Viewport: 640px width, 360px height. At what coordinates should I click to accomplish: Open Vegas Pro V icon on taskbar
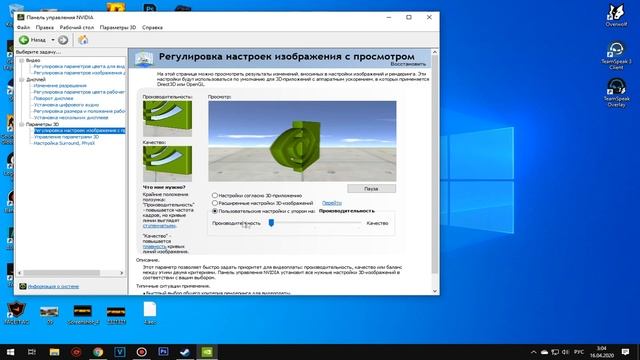pos(120,352)
